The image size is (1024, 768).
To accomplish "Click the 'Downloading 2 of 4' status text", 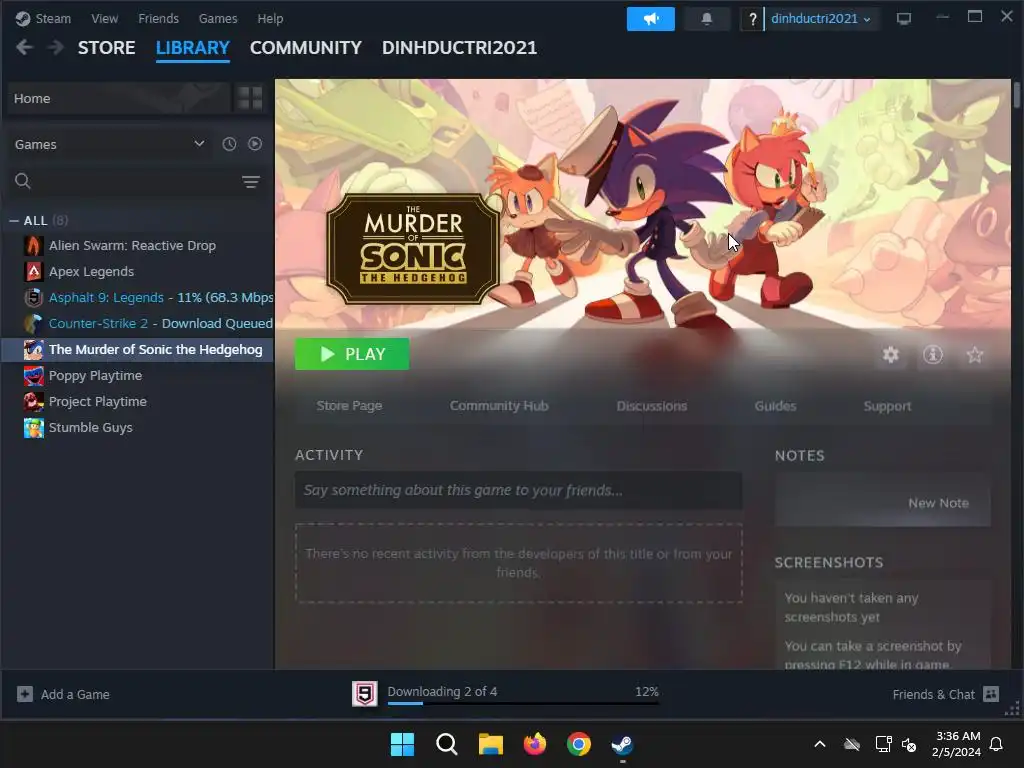I will (x=442, y=691).
